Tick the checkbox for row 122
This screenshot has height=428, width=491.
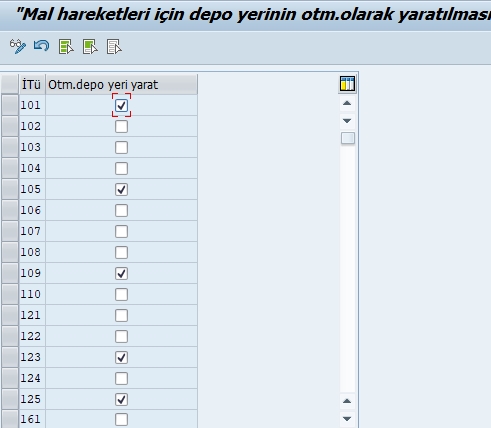[121, 337]
